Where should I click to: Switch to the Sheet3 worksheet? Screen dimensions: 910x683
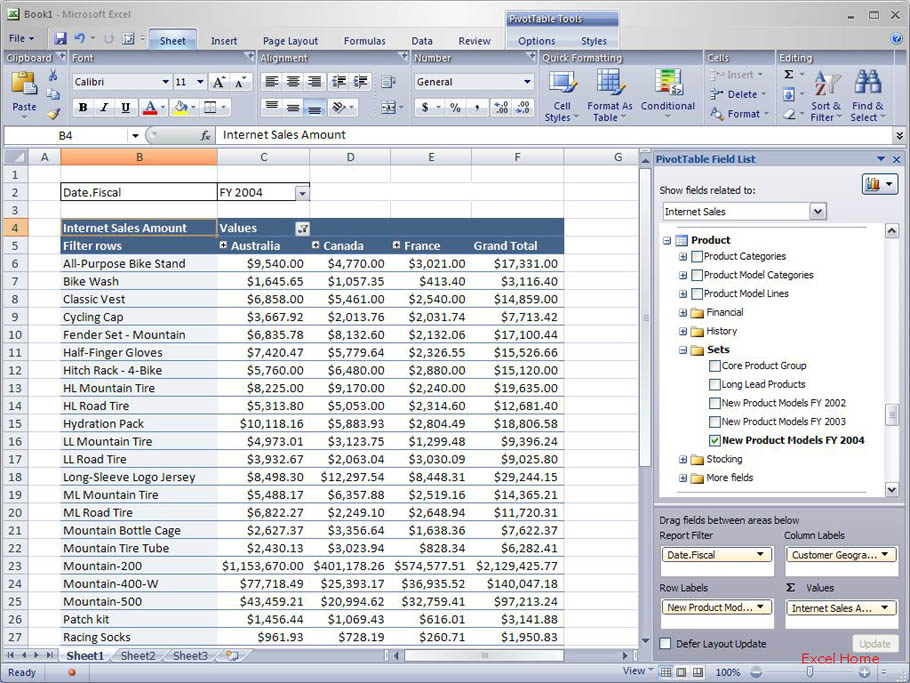(x=190, y=656)
